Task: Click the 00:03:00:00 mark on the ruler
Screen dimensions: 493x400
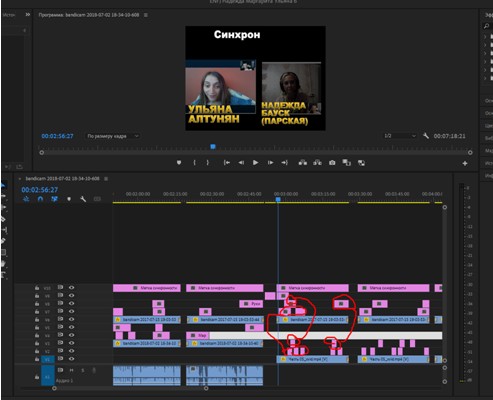Action: click(286, 194)
